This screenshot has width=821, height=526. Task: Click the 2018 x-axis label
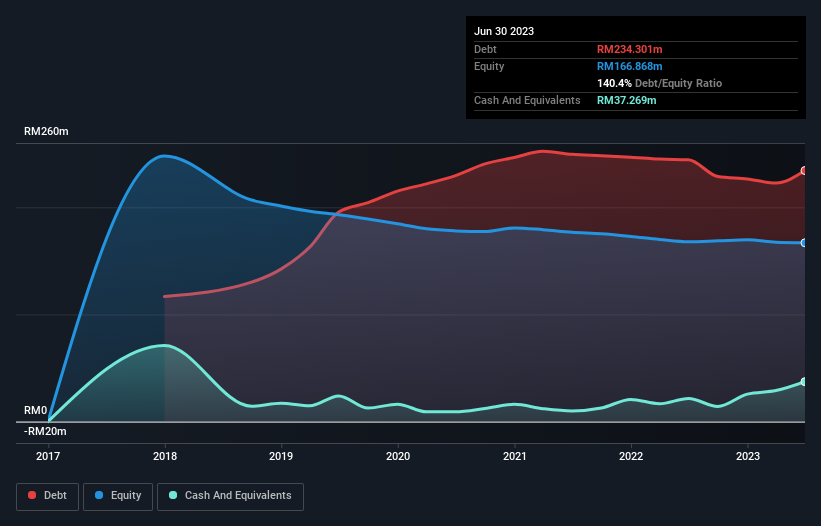point(165,456)
